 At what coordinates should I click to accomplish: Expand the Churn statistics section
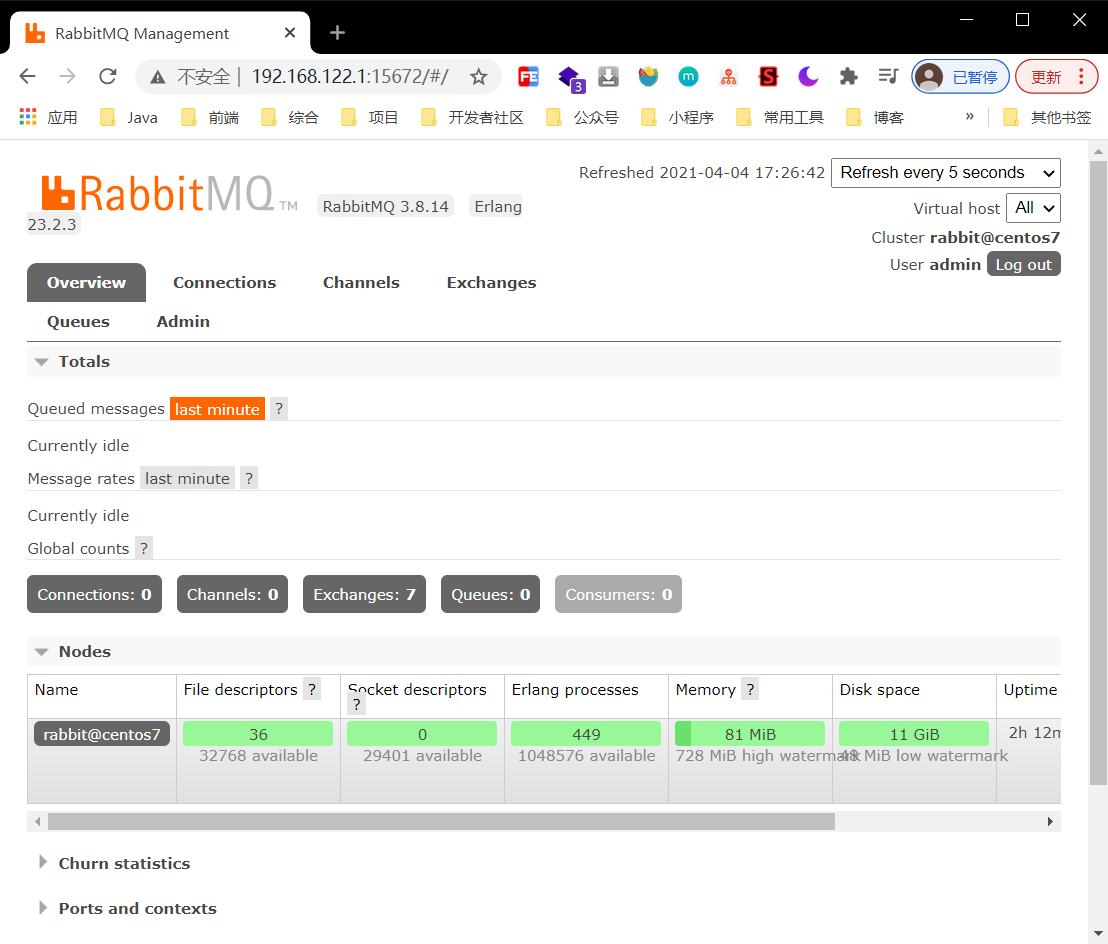click(124, 863)
